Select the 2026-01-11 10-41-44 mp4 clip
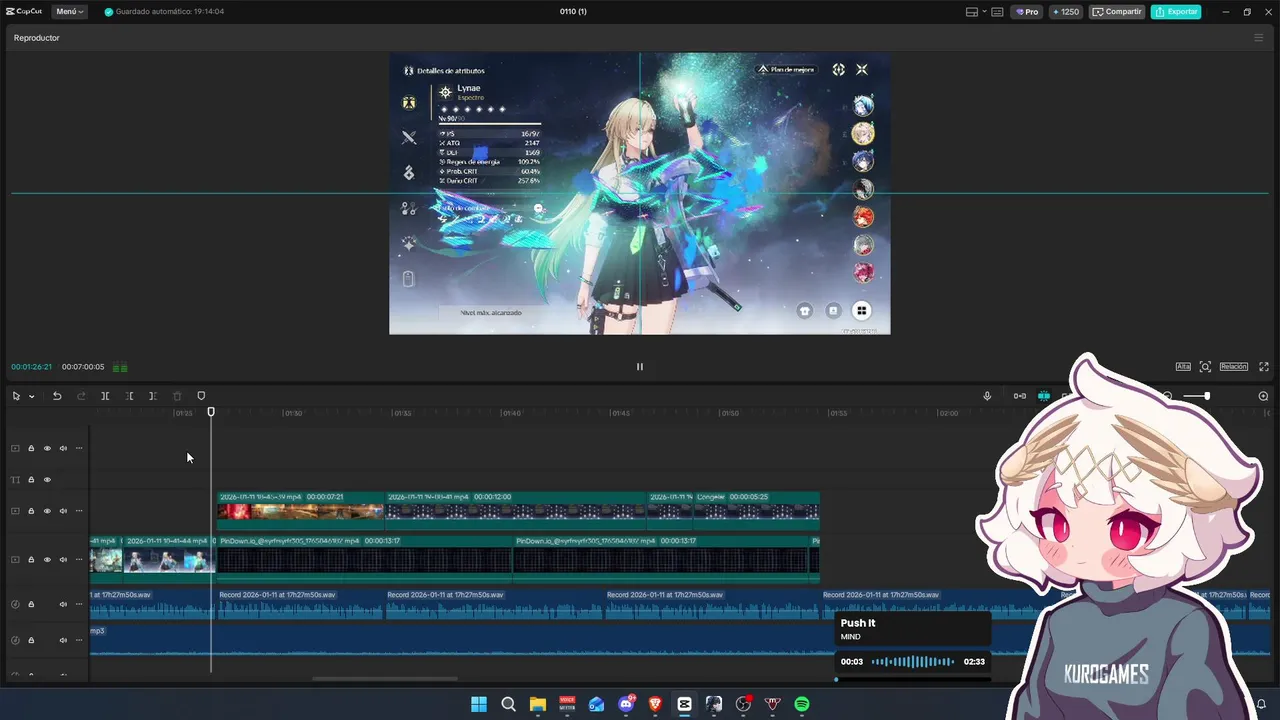This screenshot has height=720, width=1280. pyautogui.click(x=168, y=559)
